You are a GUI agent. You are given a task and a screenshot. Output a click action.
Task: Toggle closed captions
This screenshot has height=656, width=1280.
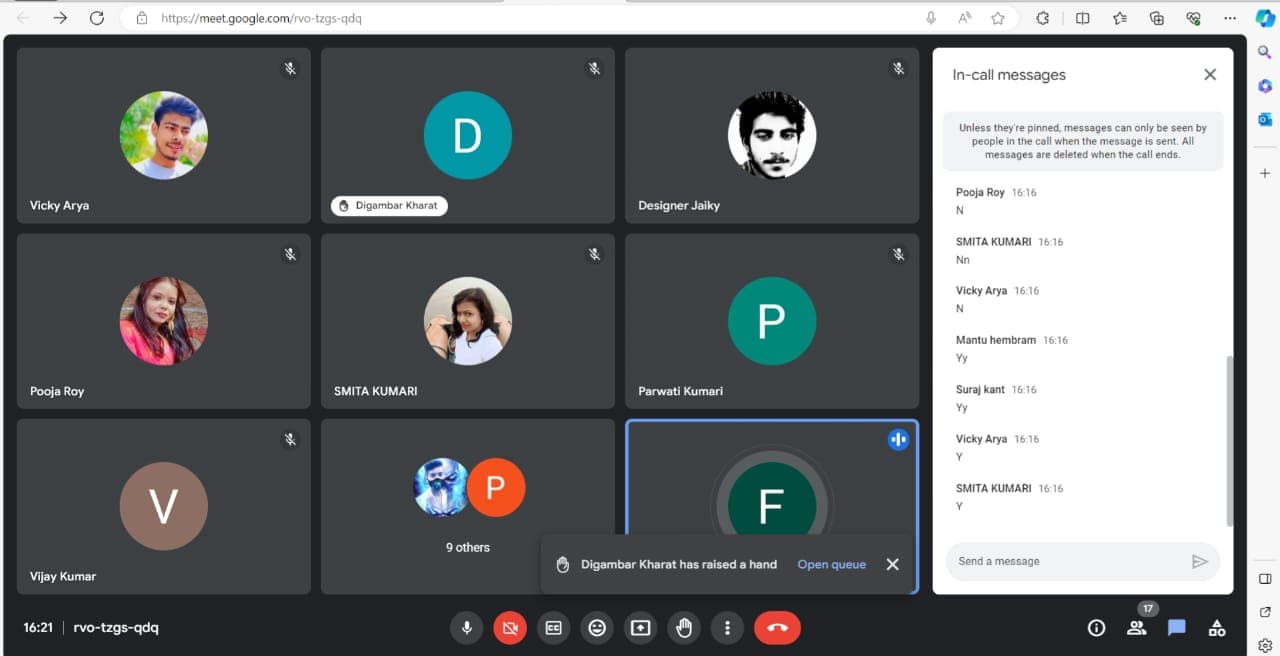[x=553, y=628]
